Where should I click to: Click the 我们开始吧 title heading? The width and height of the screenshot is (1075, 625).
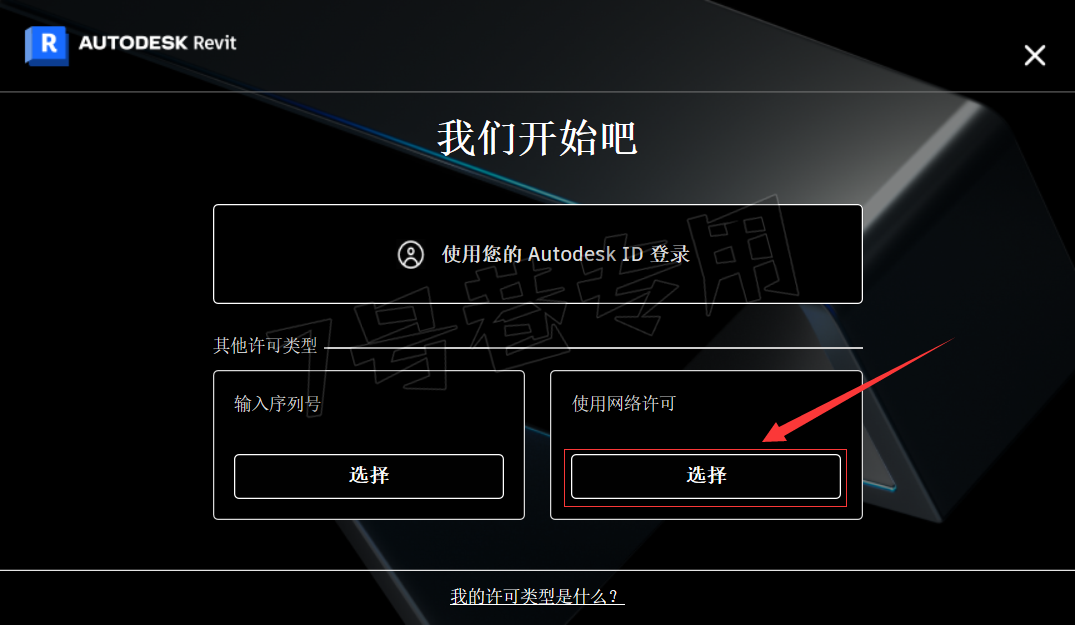538,138
